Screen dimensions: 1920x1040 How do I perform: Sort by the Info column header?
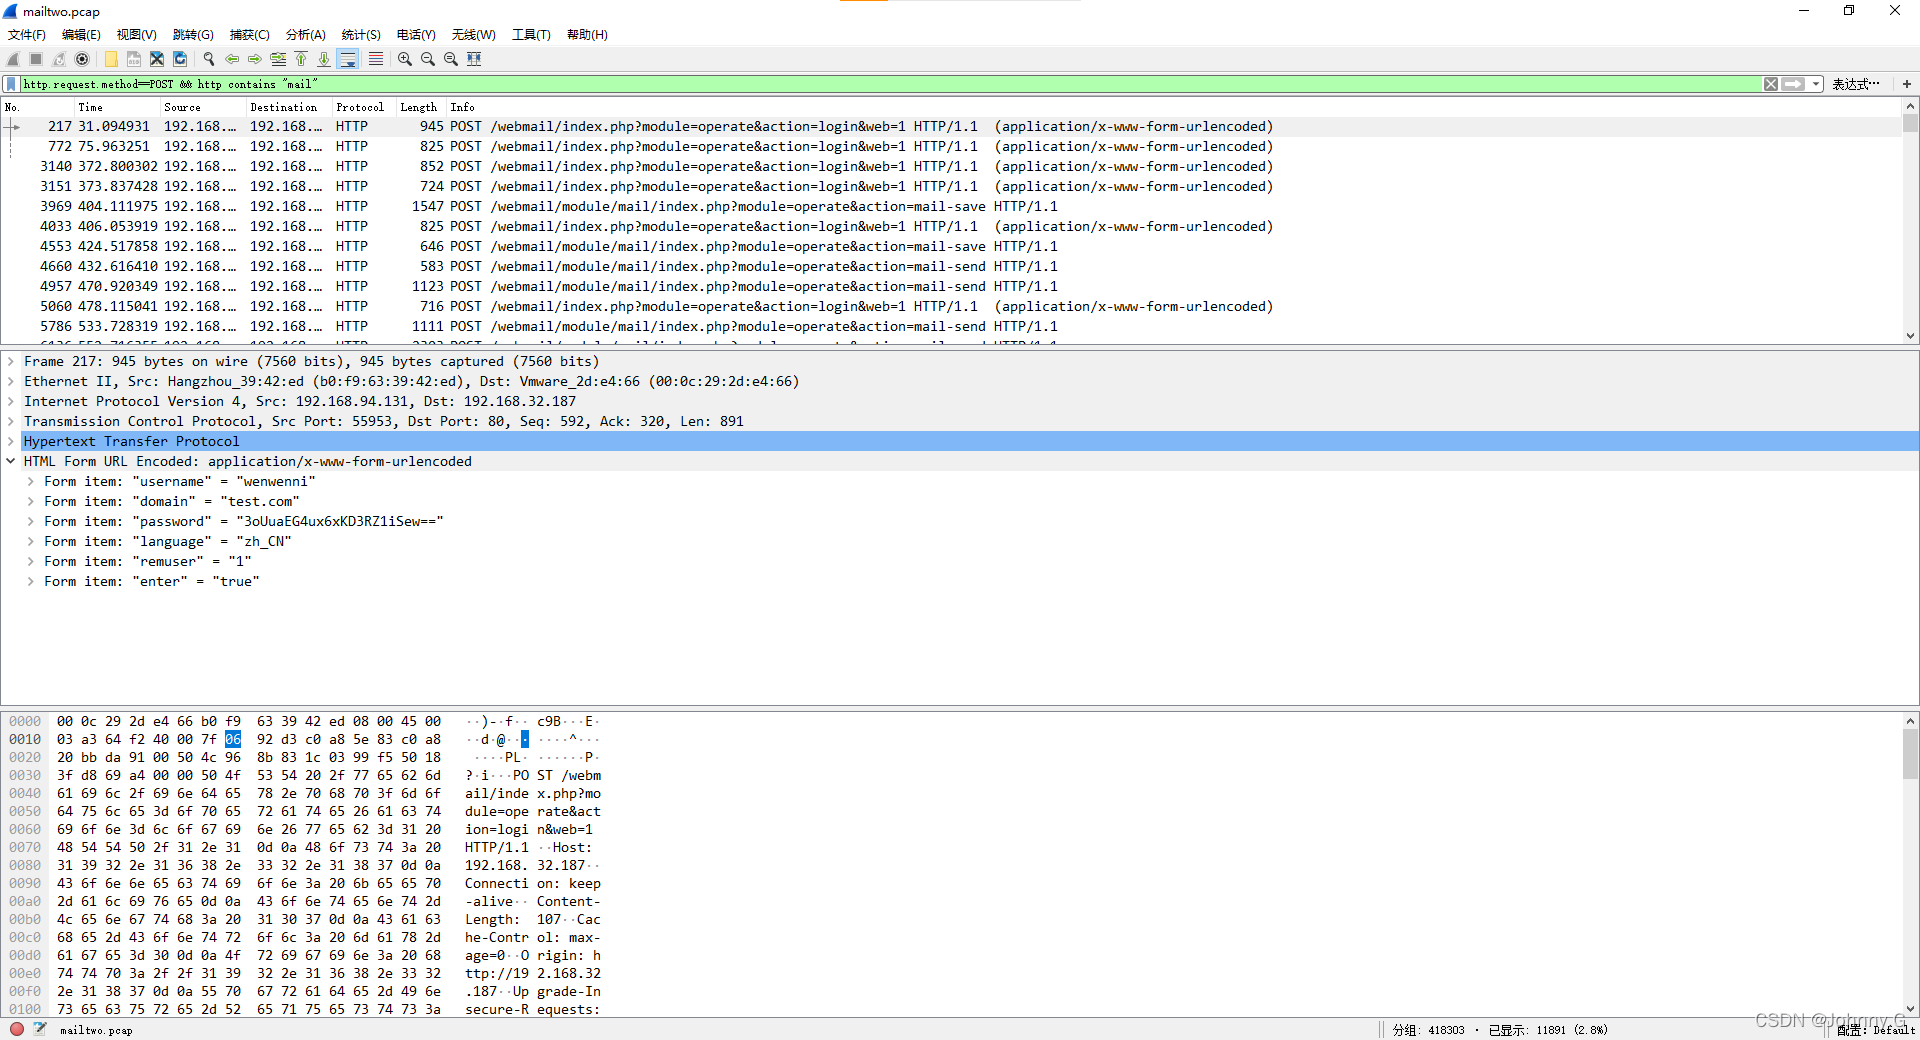[x=1174, y=107]
